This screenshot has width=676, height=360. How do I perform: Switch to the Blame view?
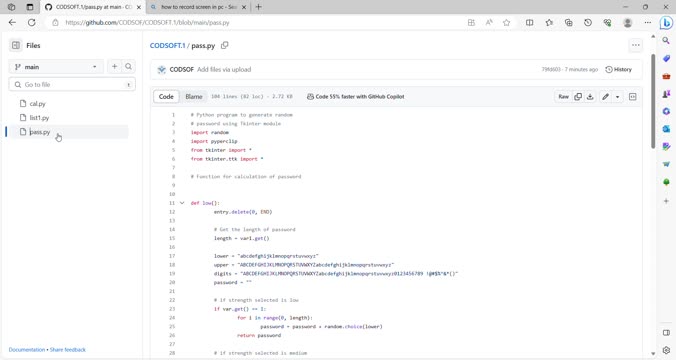194,97
